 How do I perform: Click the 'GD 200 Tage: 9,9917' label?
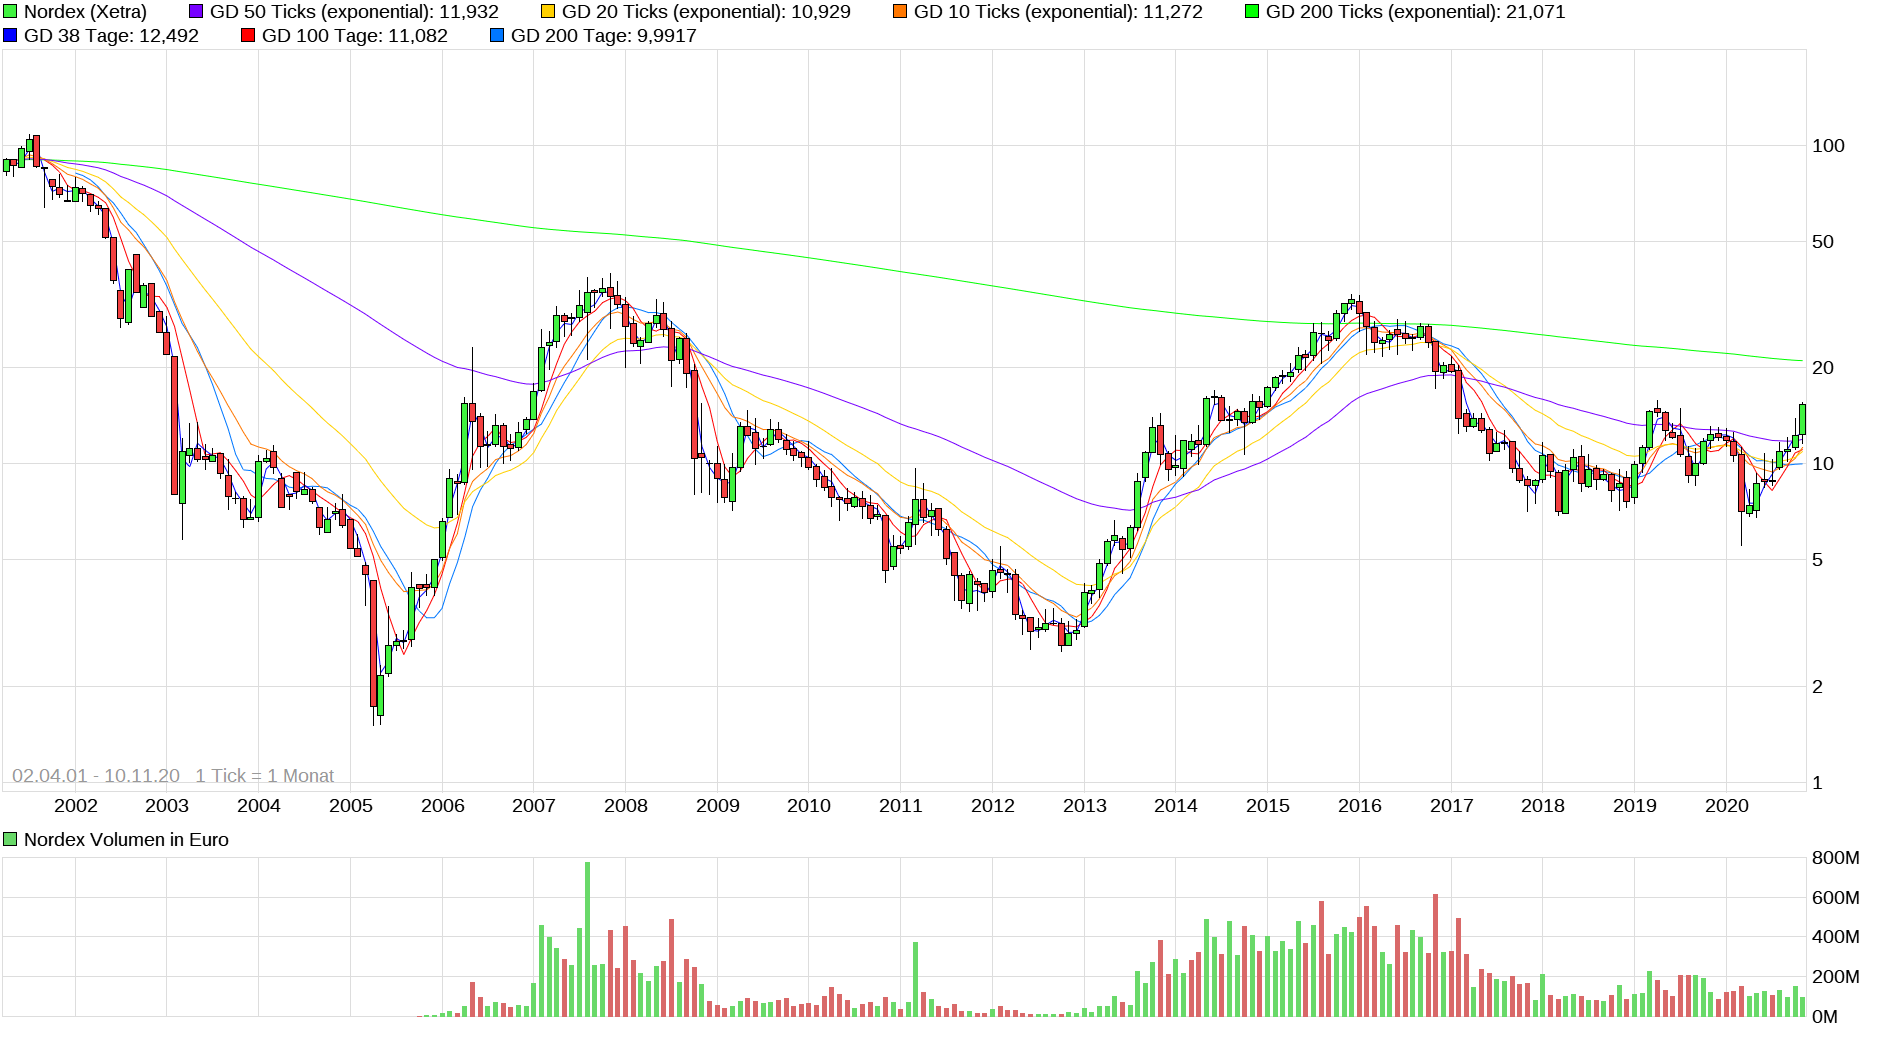[604, 36]
